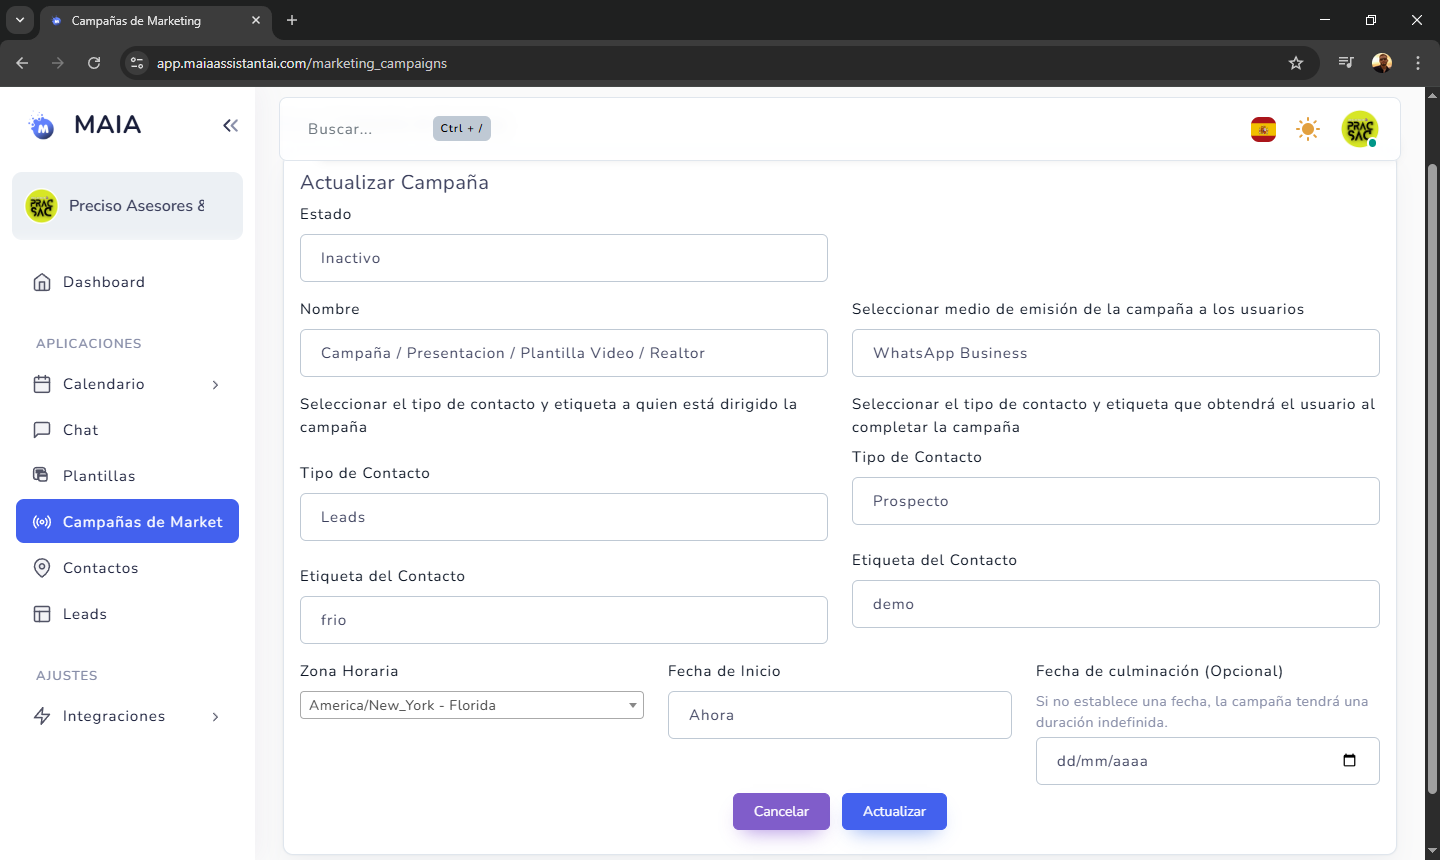The width and height of the screenshot is (1440, 860).
Task: Toggle the sun light-mode theme icon
Action: point(1308,129)
